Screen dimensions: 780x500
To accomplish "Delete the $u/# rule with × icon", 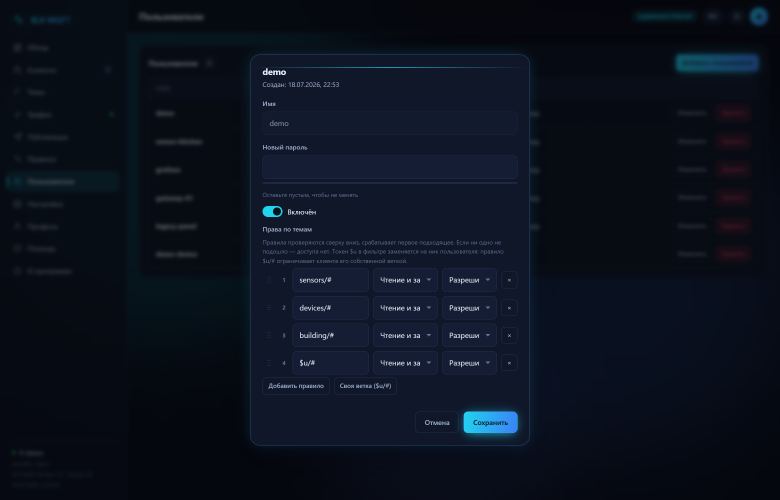I will [509, 363].
